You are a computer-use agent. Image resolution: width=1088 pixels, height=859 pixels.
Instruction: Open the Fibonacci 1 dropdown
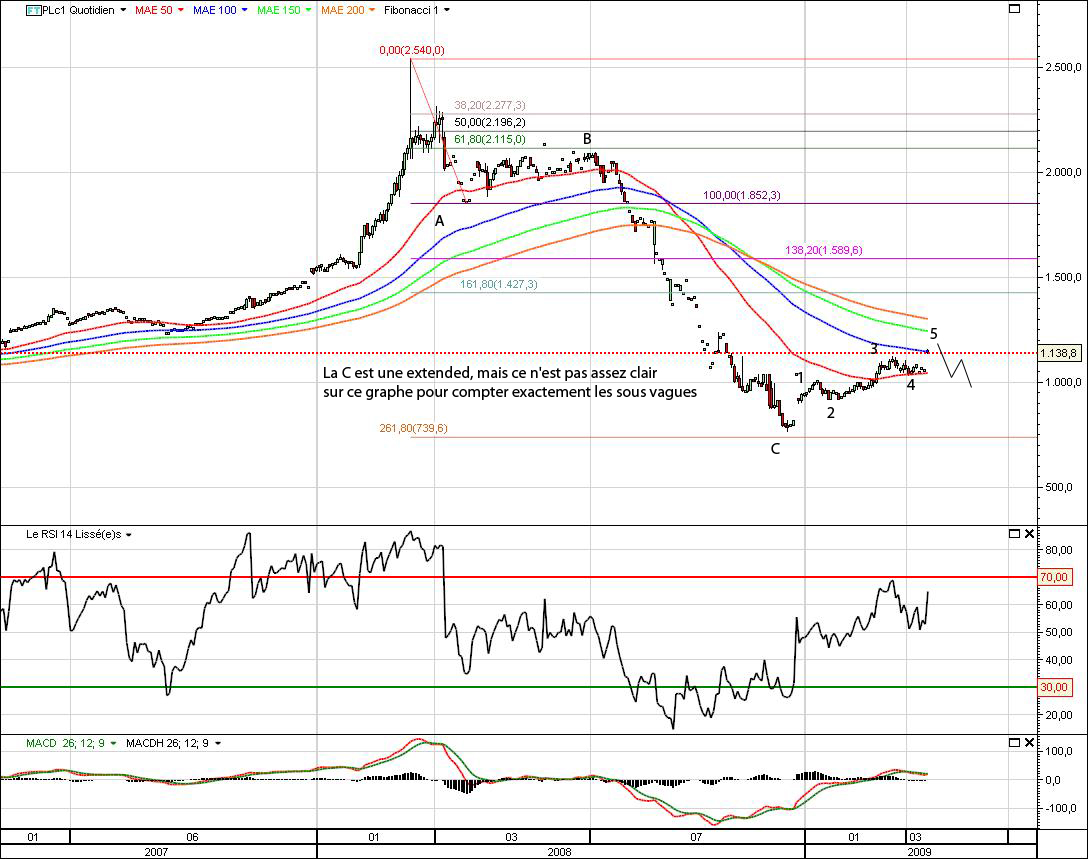(446, 10)
